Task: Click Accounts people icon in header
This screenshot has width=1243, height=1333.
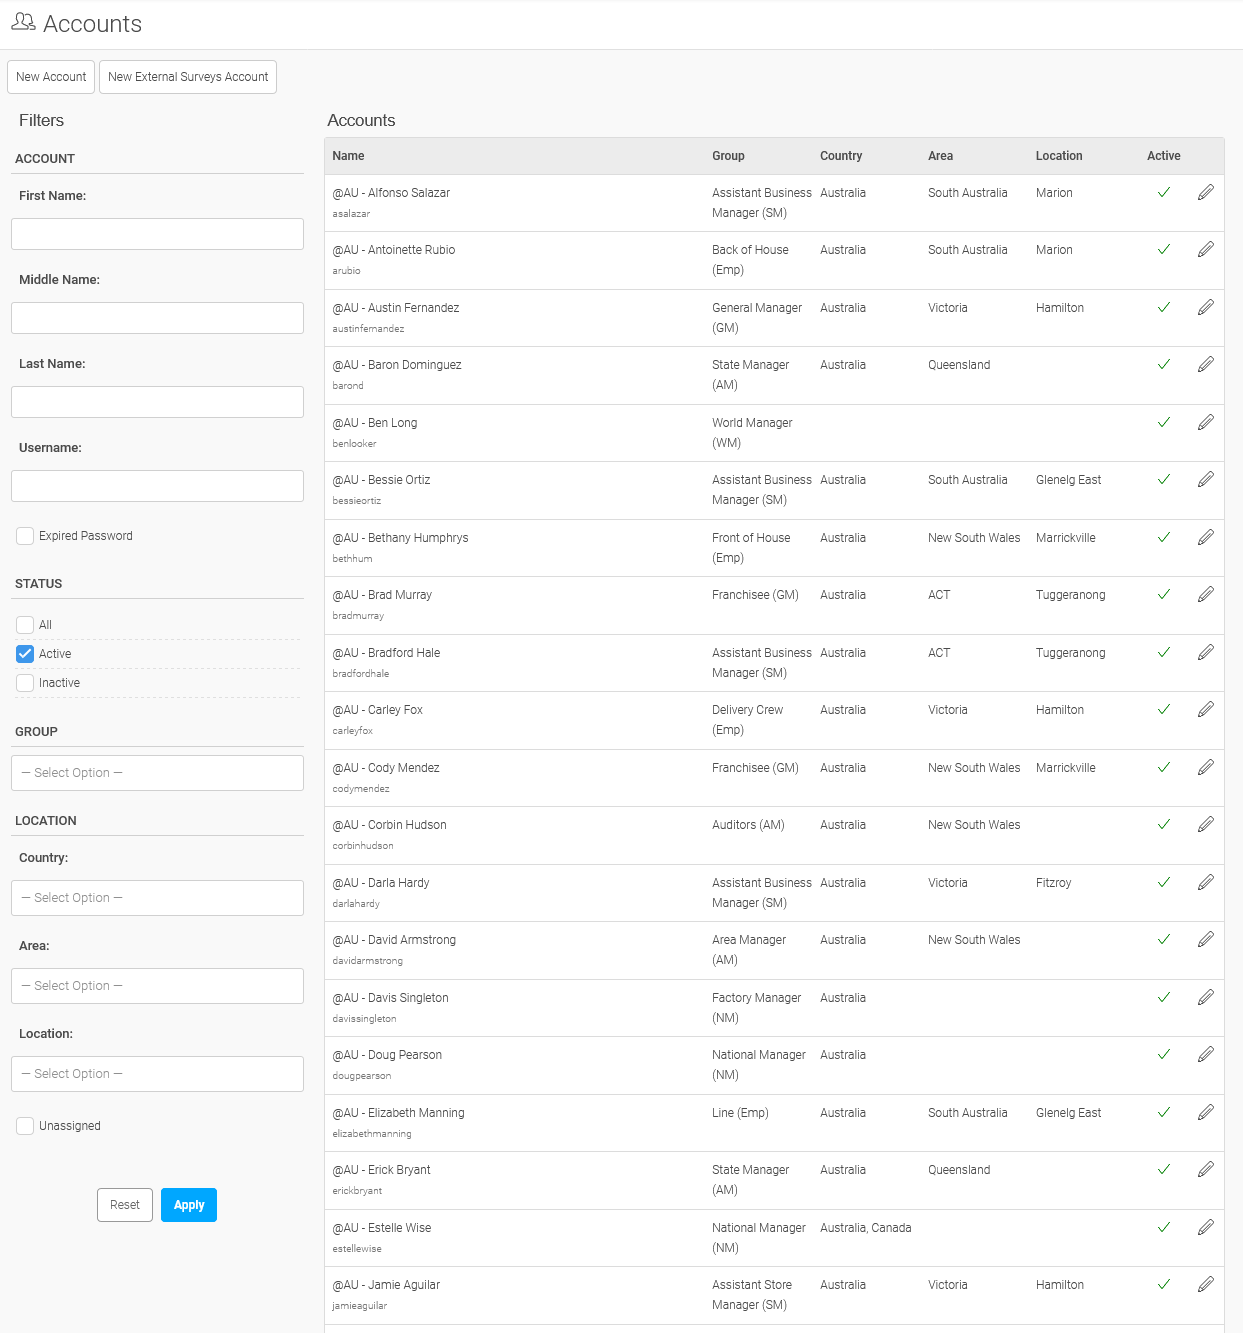Action: (23, 22)
